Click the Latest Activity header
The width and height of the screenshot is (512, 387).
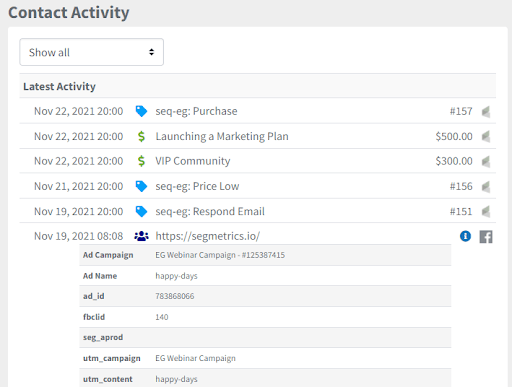click(x=59, y=86)
